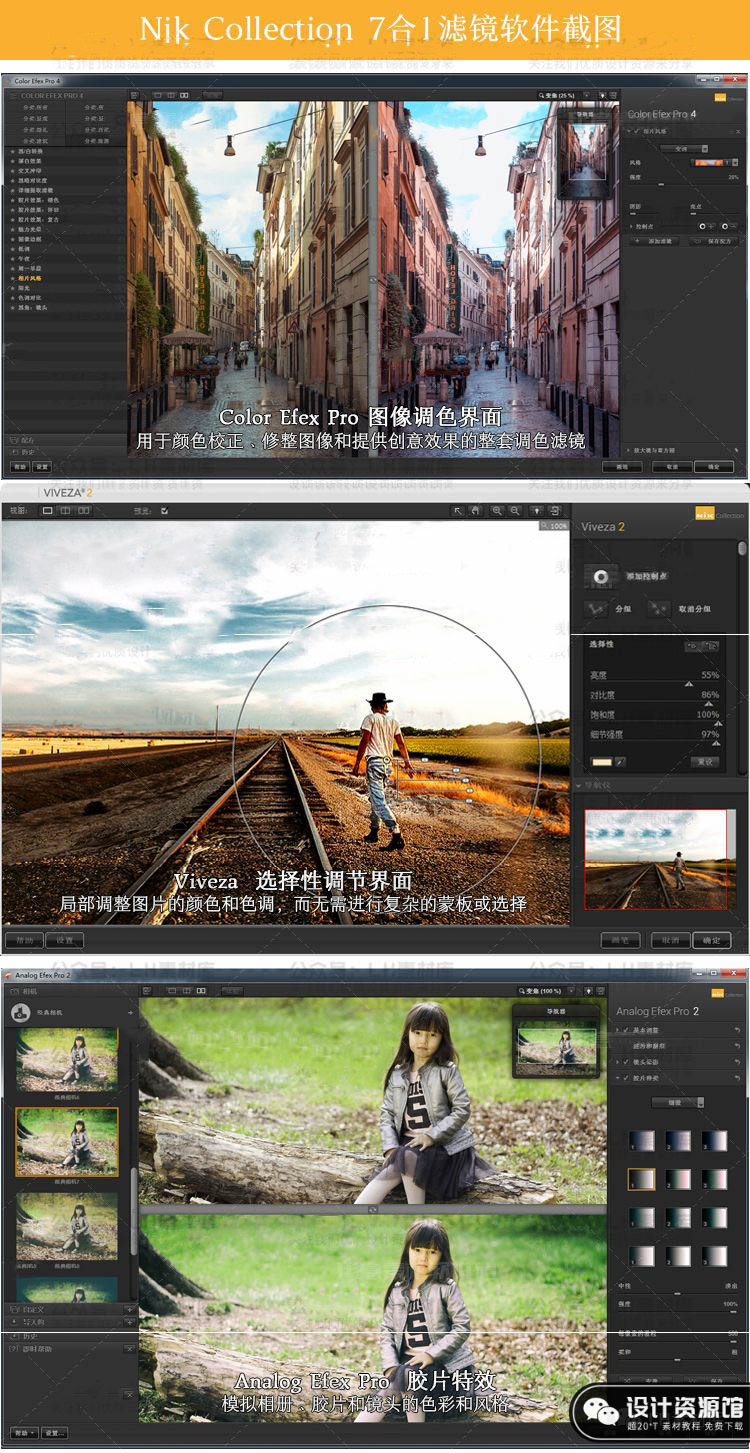
Task: Click zoom out magnifier in Viveza toolbar
Action: pos(515,510)
